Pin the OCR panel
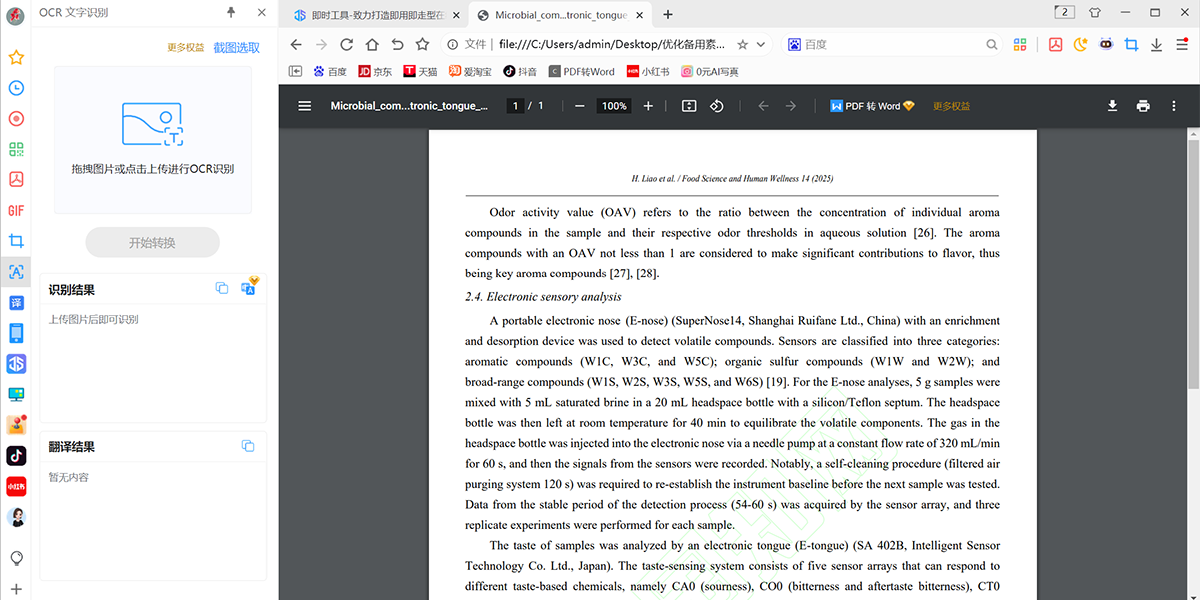The image size is (1200, 600). [x=232, y=12]
